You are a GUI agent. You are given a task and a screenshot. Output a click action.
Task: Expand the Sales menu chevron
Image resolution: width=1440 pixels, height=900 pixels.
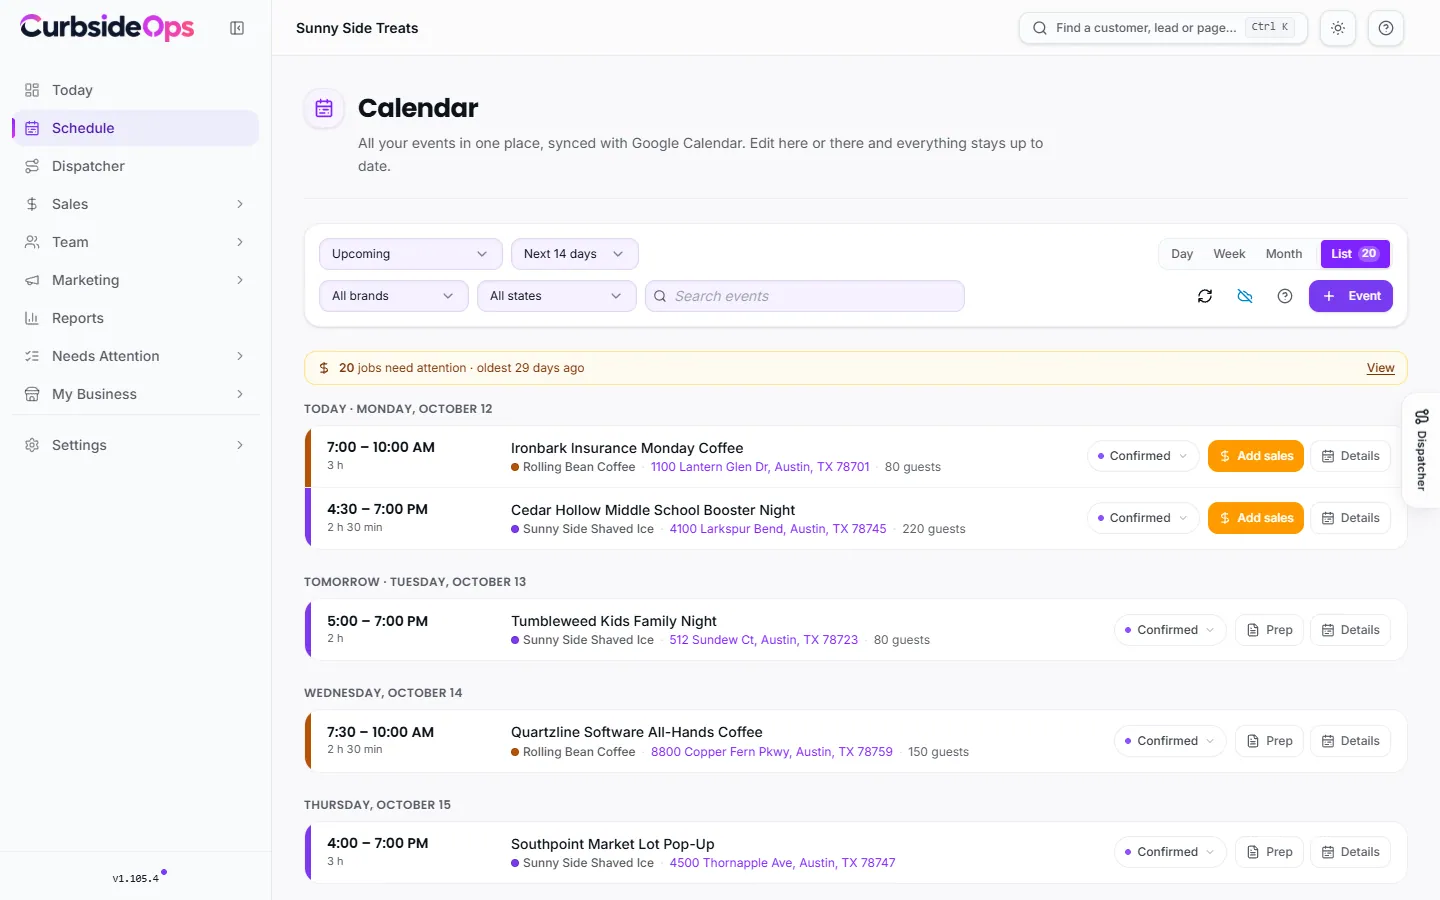coord(240,204)
